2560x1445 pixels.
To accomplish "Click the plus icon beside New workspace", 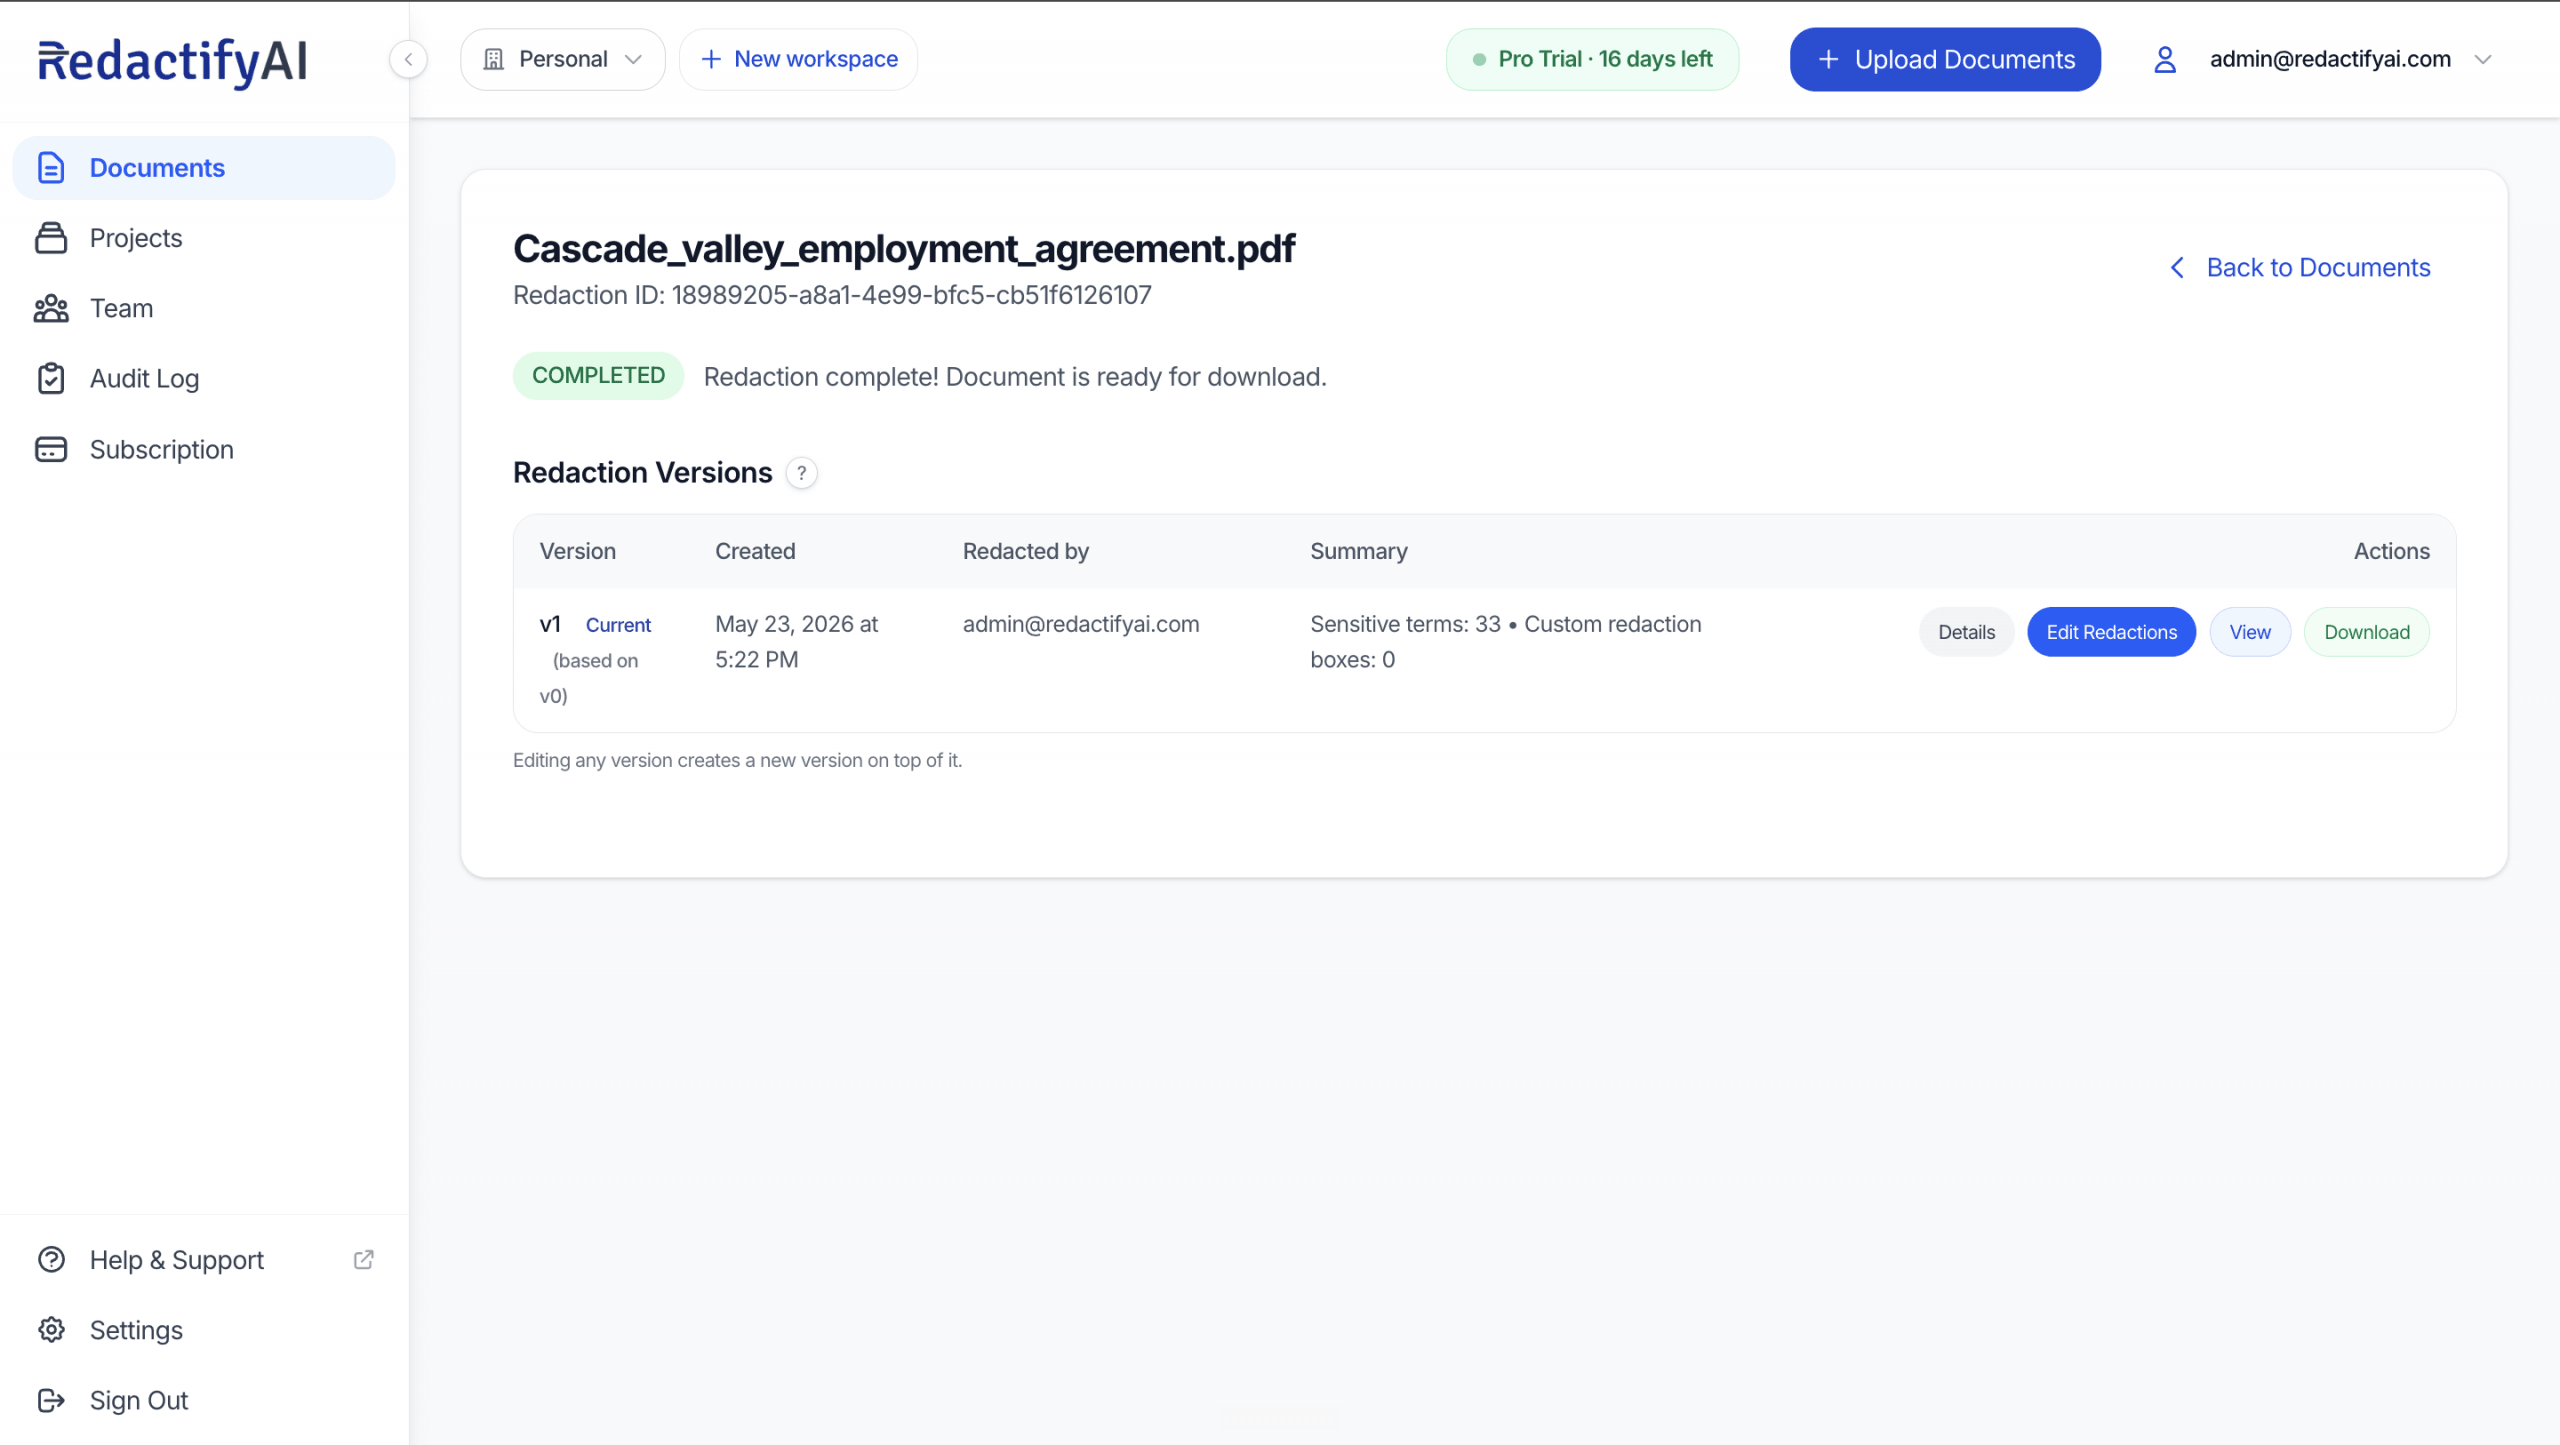I will pos(711,59).
